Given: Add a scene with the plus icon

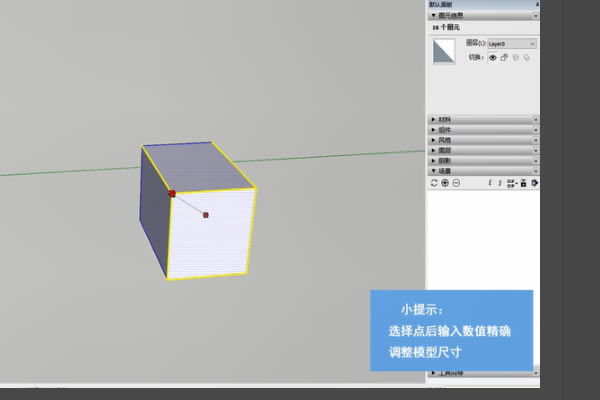Looking at the screenshot, I should [445, 183].
